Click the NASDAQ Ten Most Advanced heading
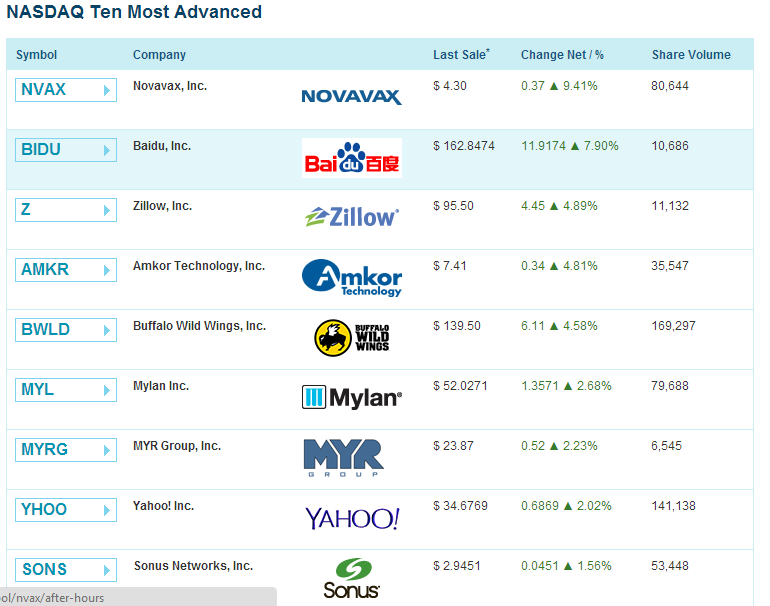The width and height of the screenshot is (770, 606). (134, 12)
